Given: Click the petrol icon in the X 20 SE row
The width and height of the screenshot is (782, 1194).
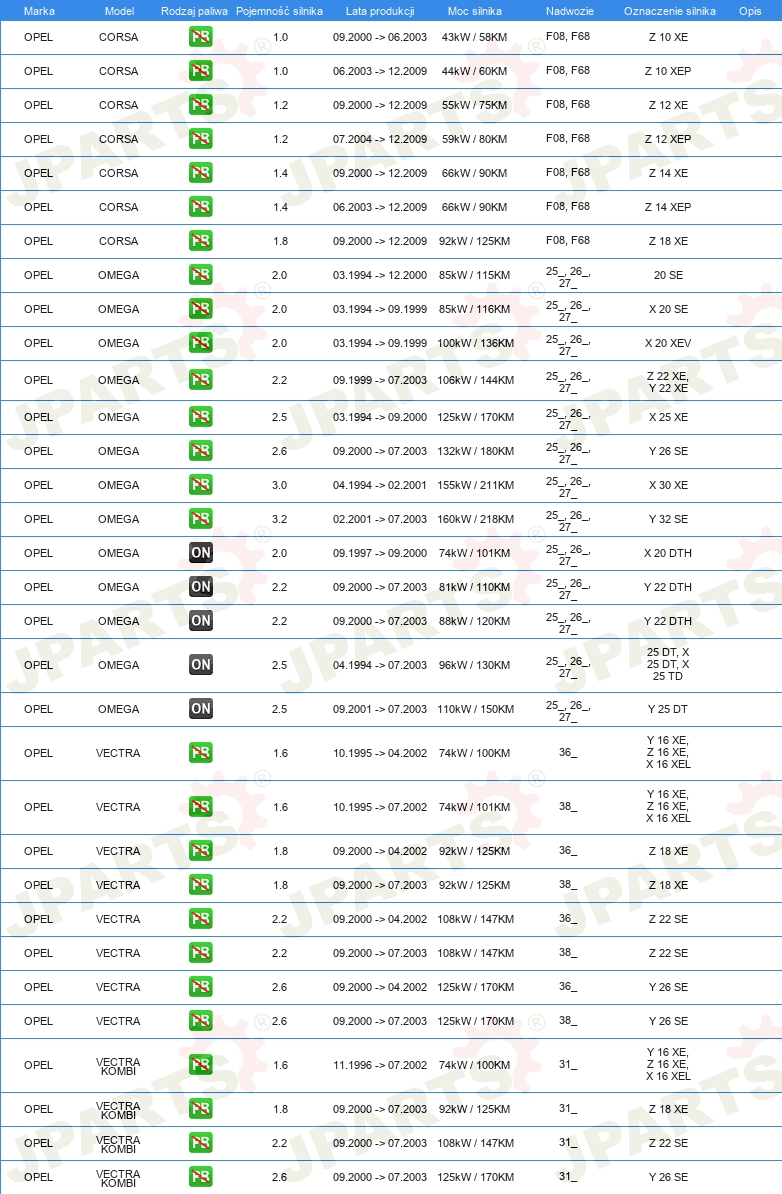Looking at the screenshot, I should [200, 309].
